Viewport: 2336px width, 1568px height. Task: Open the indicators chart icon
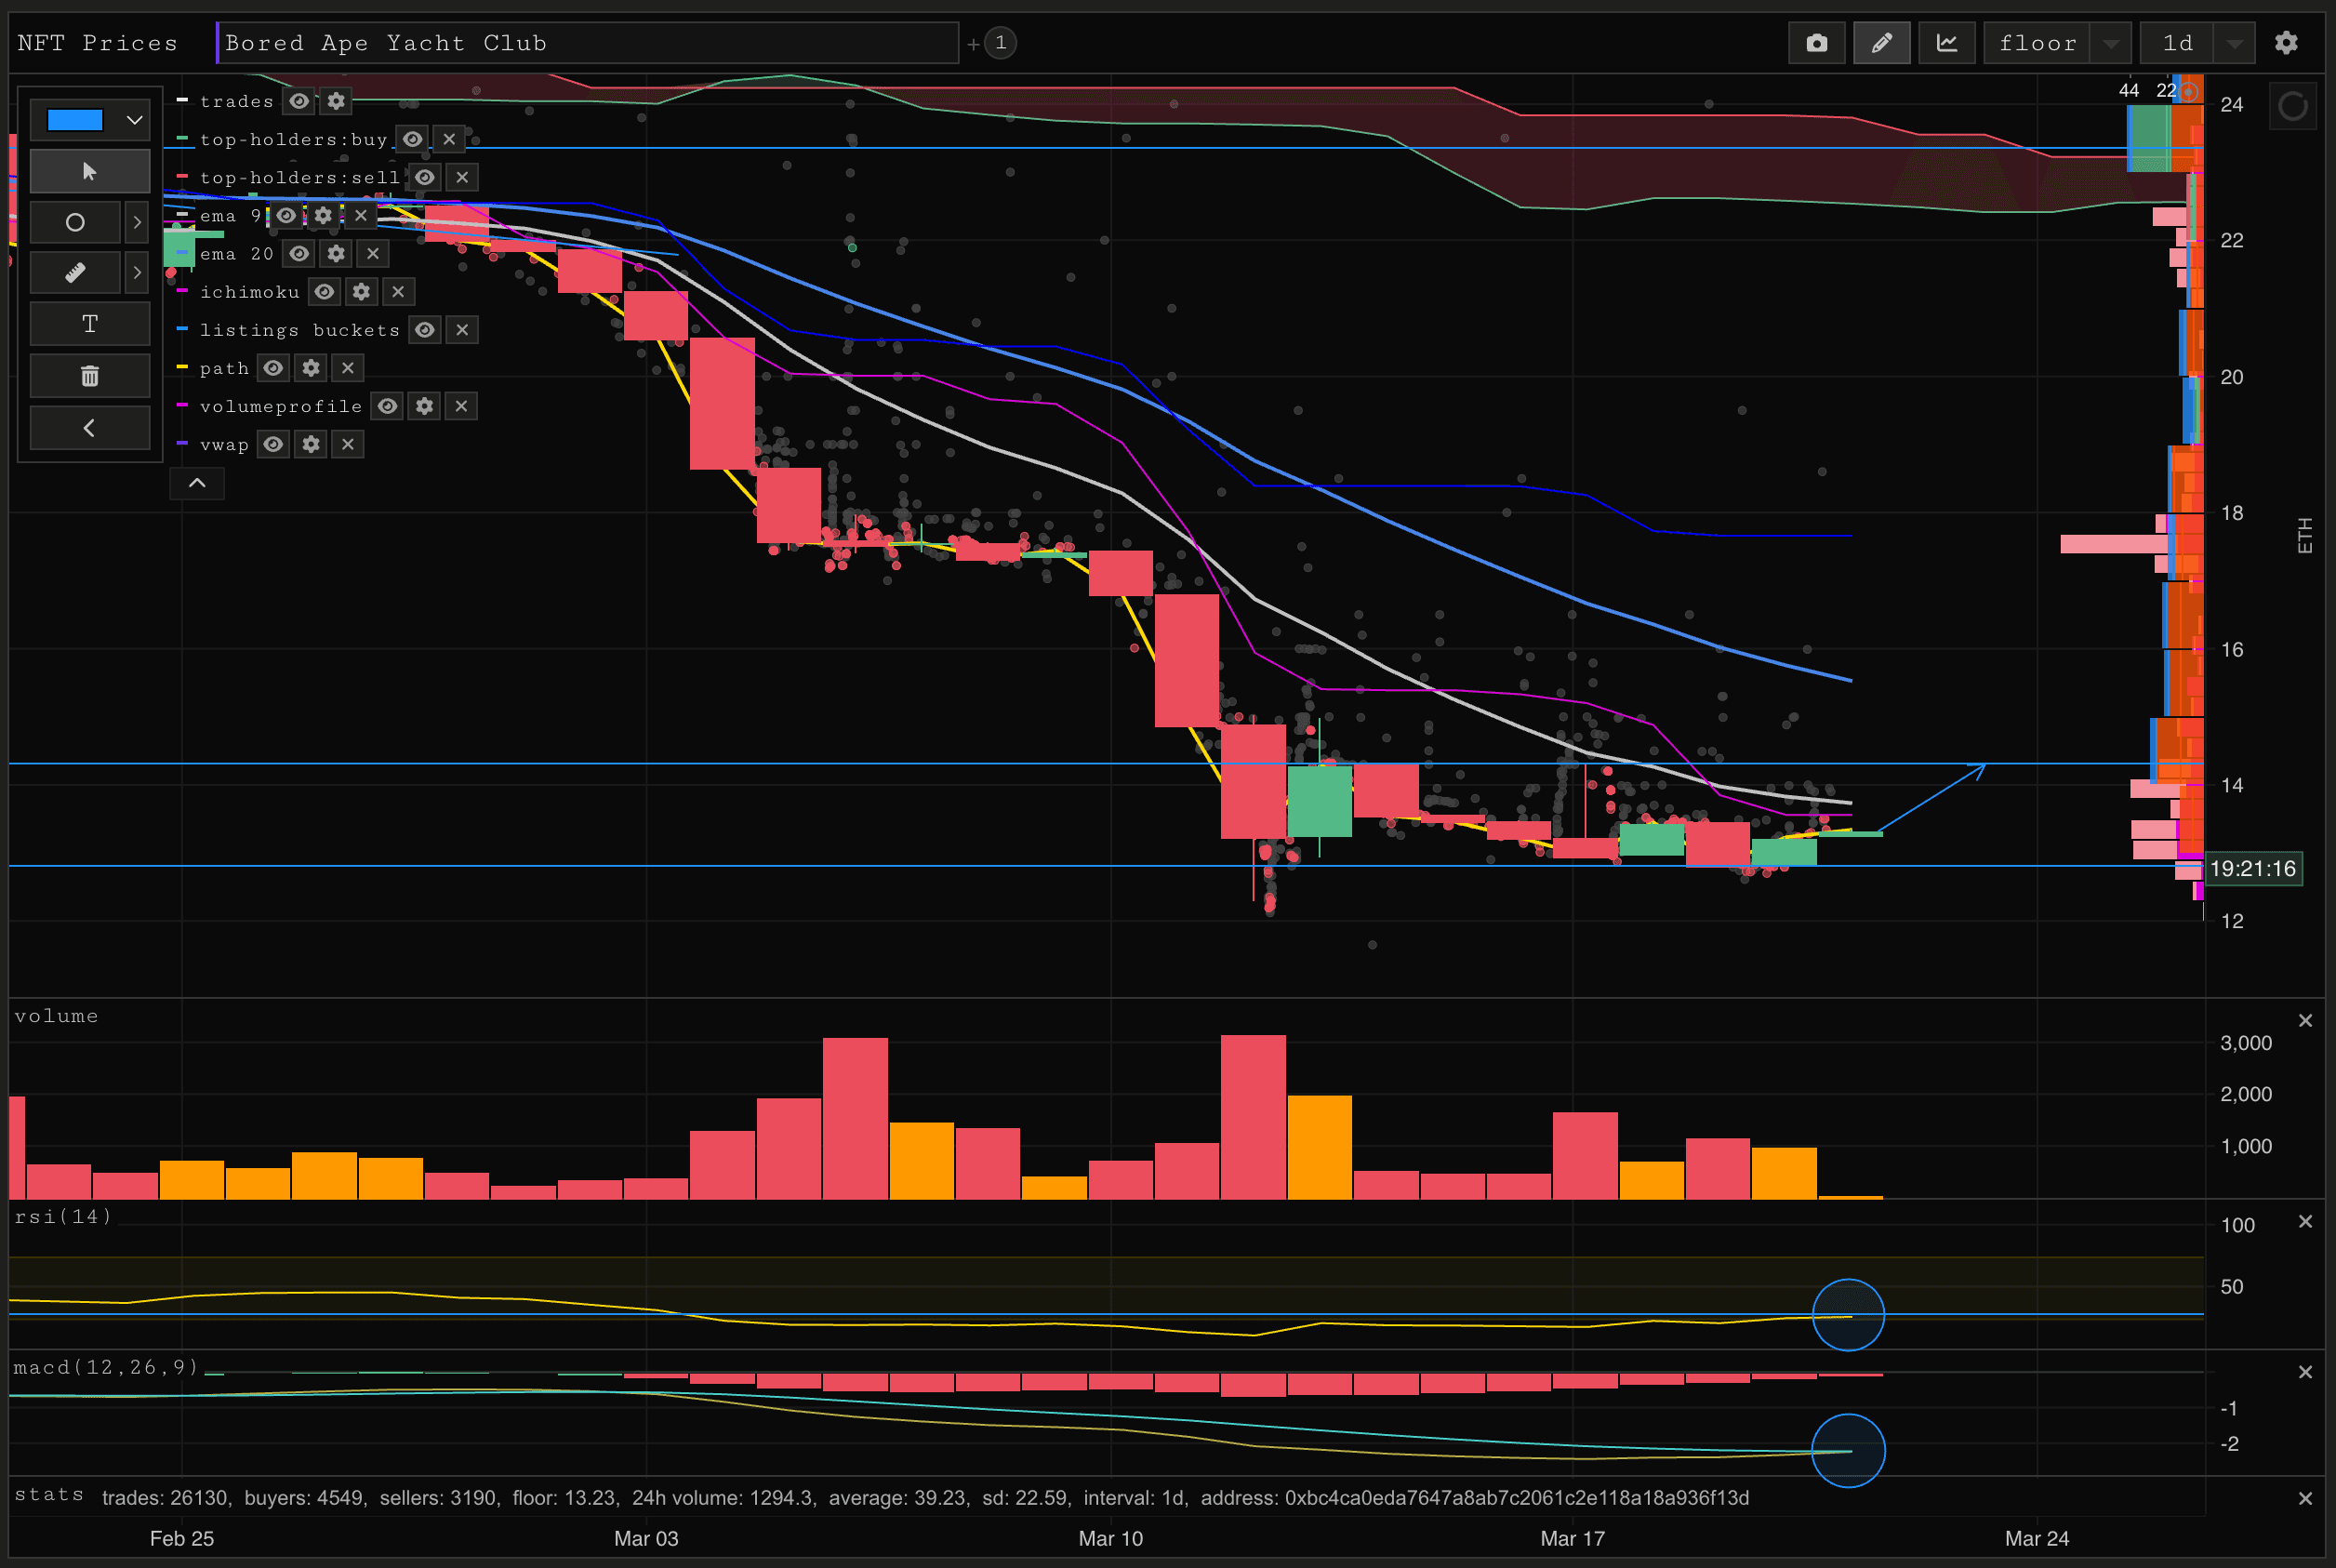1946,43
